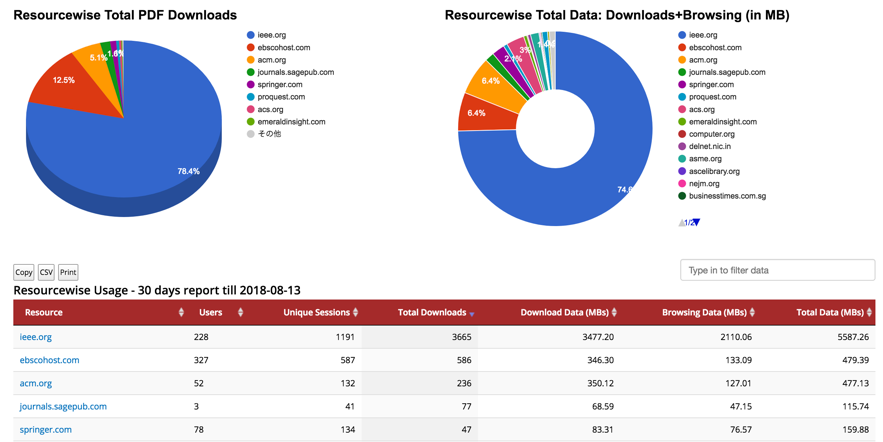Screen dimensions: 883x442
Task: Click ebscohost.com red swatch in PDF Downloads legend
Action: pyautogui.click(x=251, y=47)
